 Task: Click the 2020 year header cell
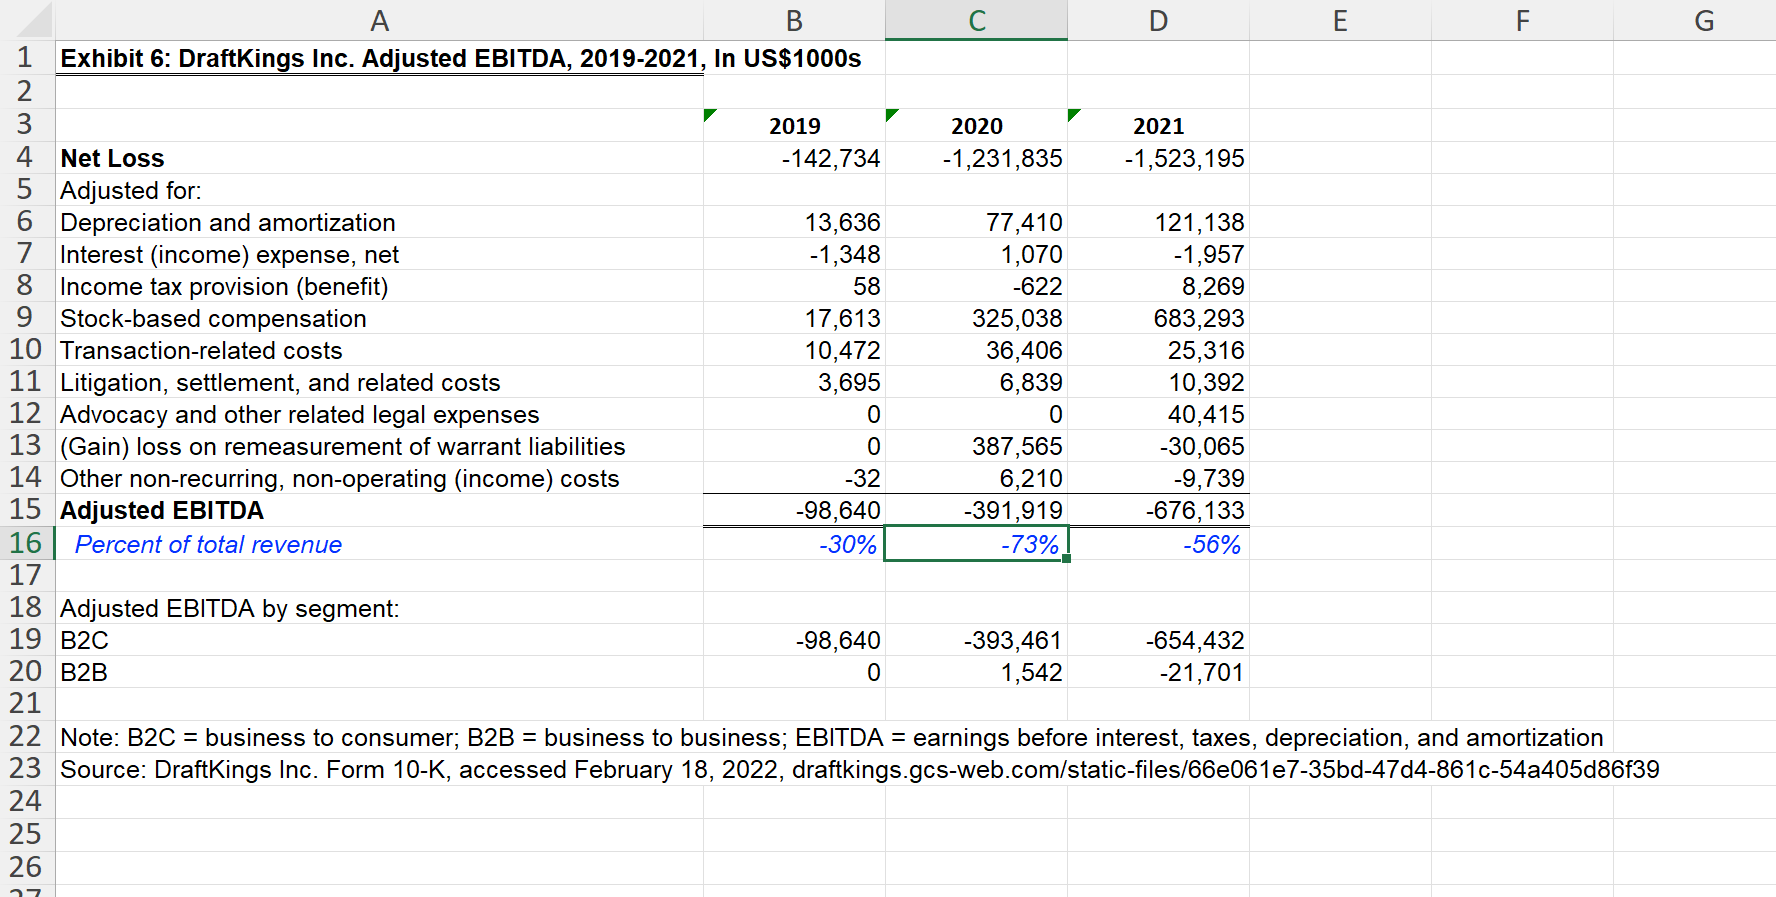pyautogui.click(x=976, y=125)
